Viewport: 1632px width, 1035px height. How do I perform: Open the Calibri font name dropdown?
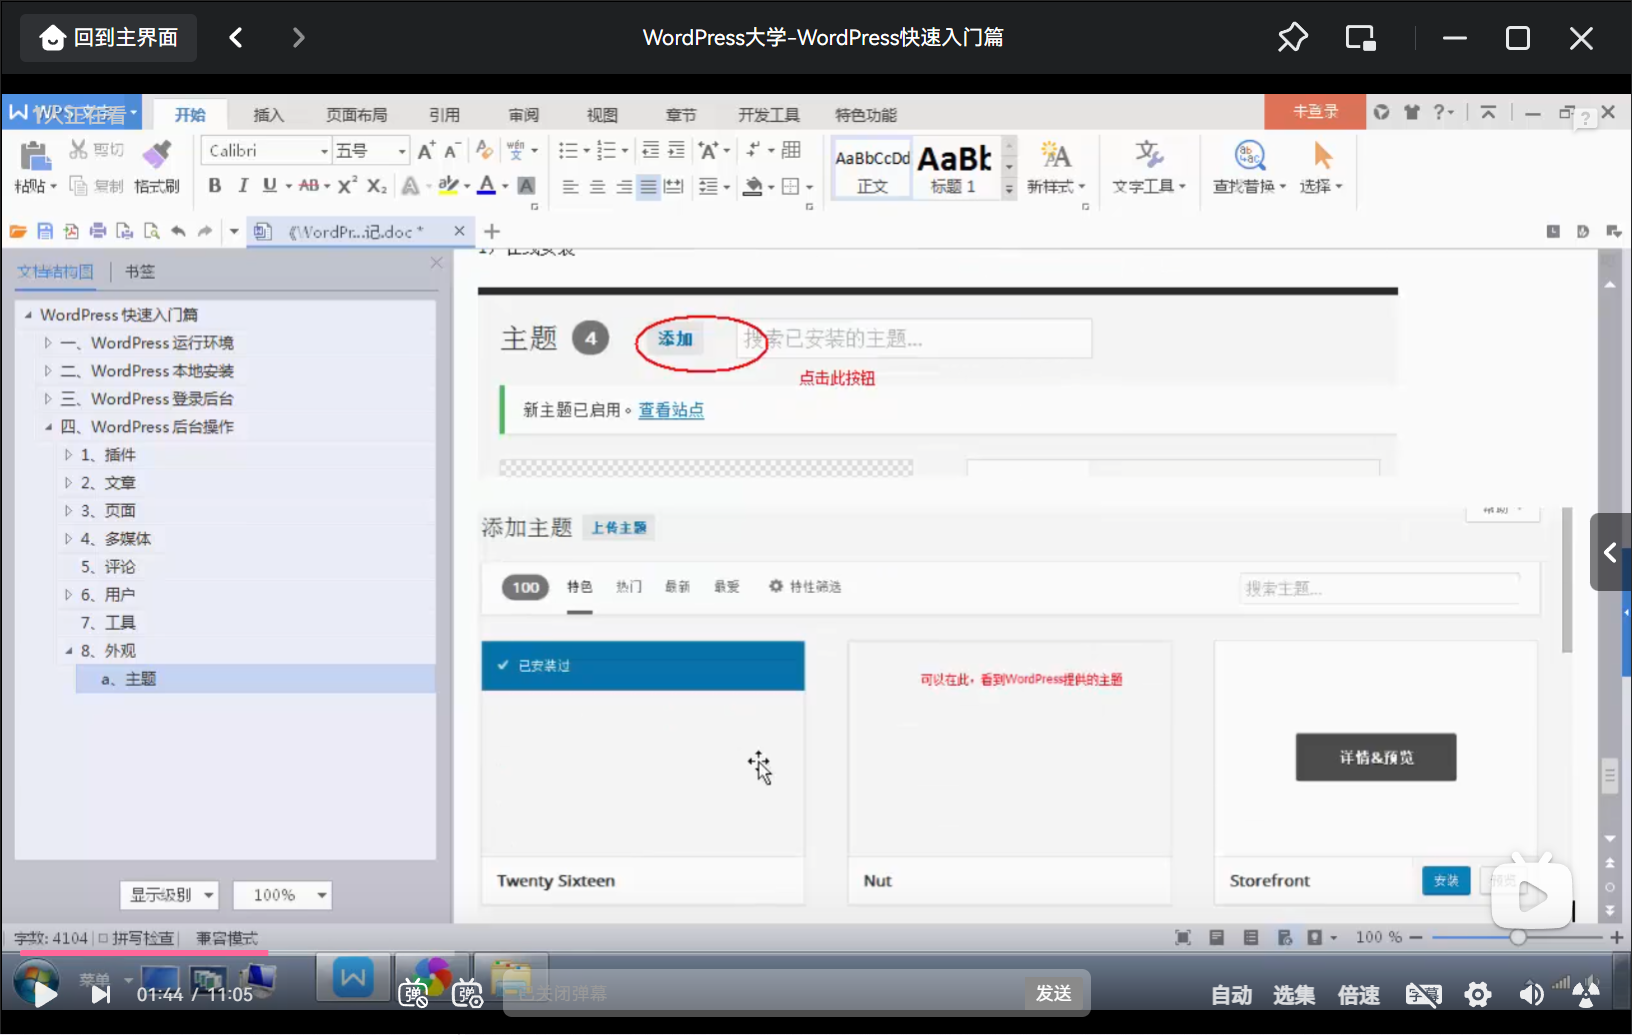point(324,151)
